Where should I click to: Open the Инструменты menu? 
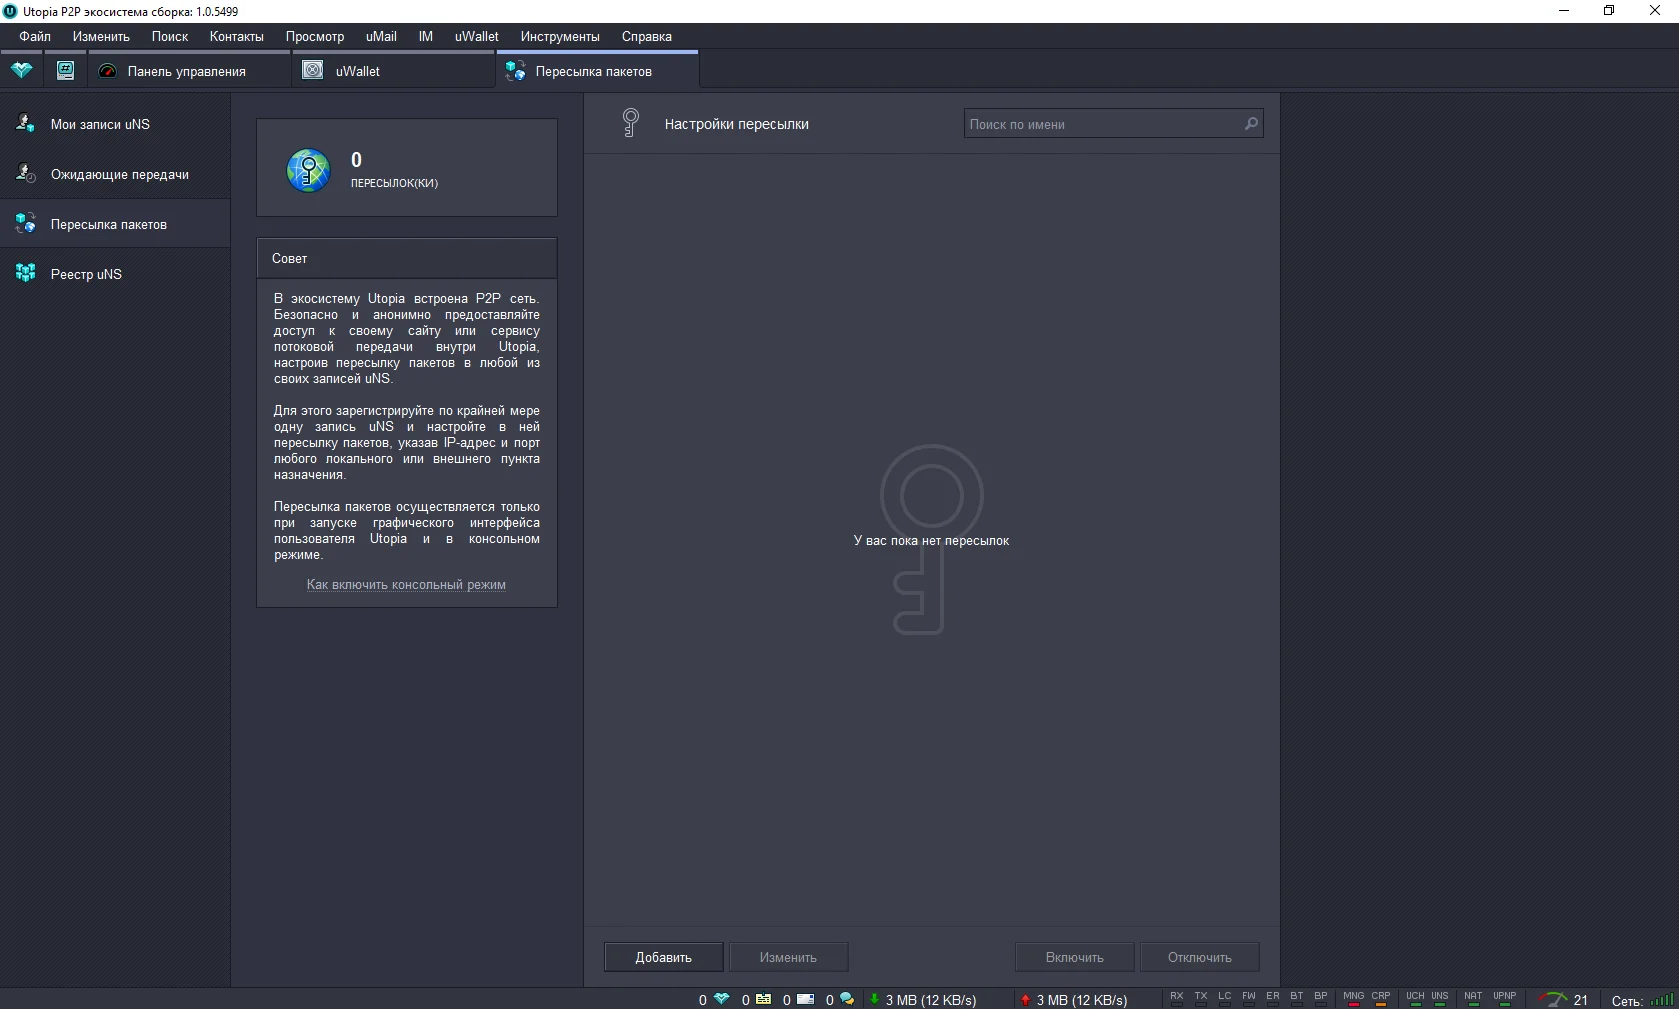tap(559, 36)
